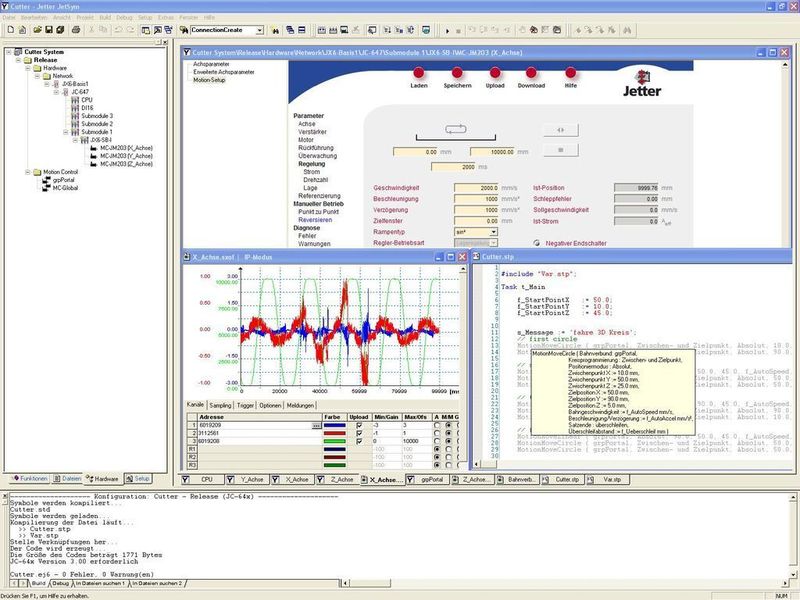Click the printer icon in the toolbar
This screenshot has width=800, height=600.
coord(76,30)
